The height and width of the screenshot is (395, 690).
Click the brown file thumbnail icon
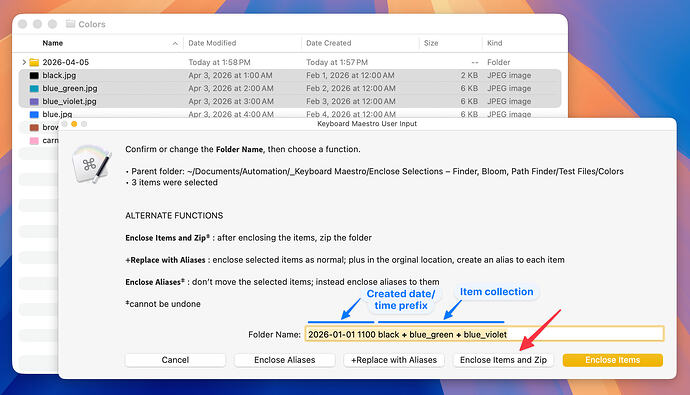[34, 128]
